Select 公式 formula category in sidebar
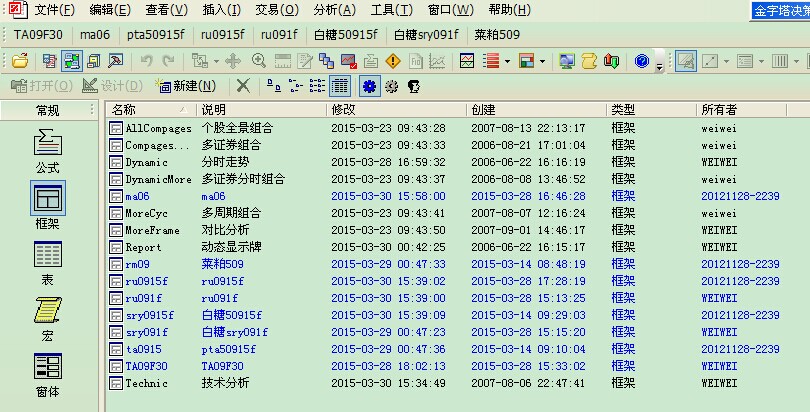The image size is (810, 412). coord(48,151)
